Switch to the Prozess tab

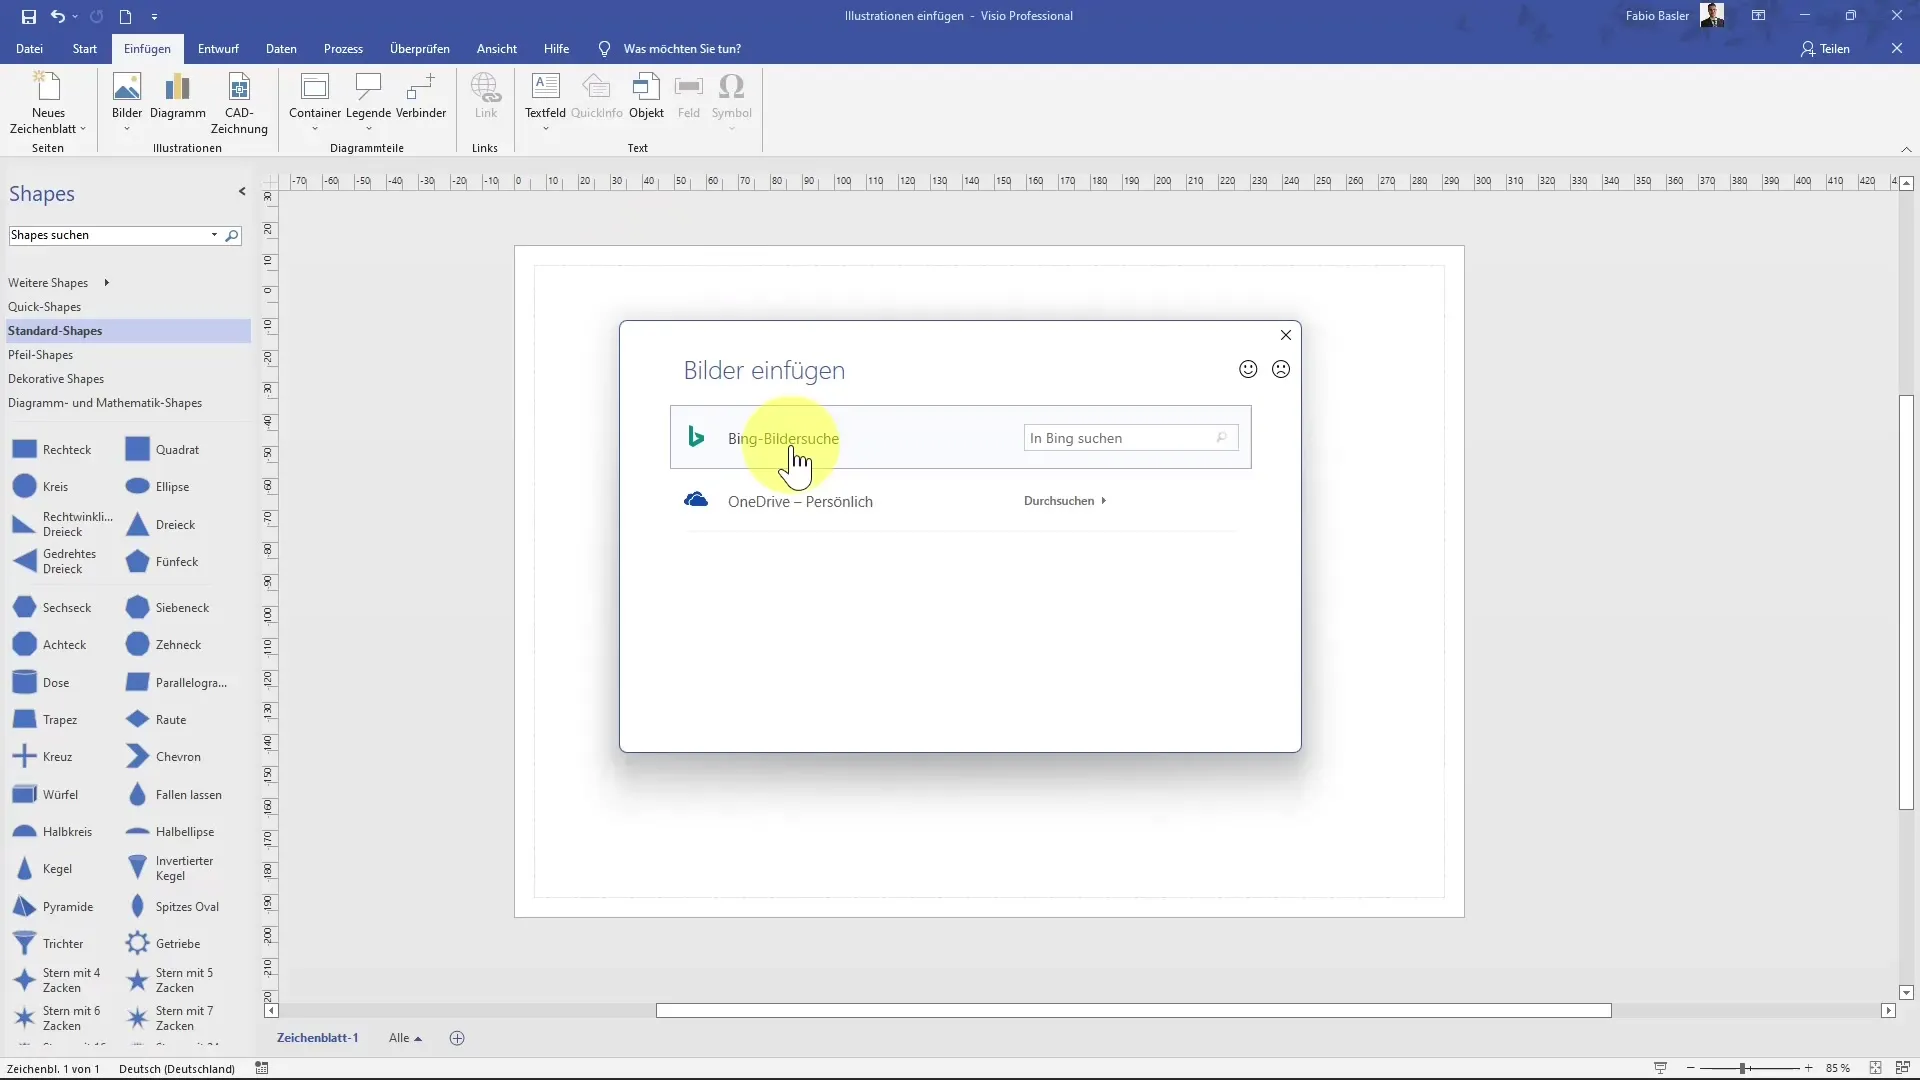[x=343, y=49]
